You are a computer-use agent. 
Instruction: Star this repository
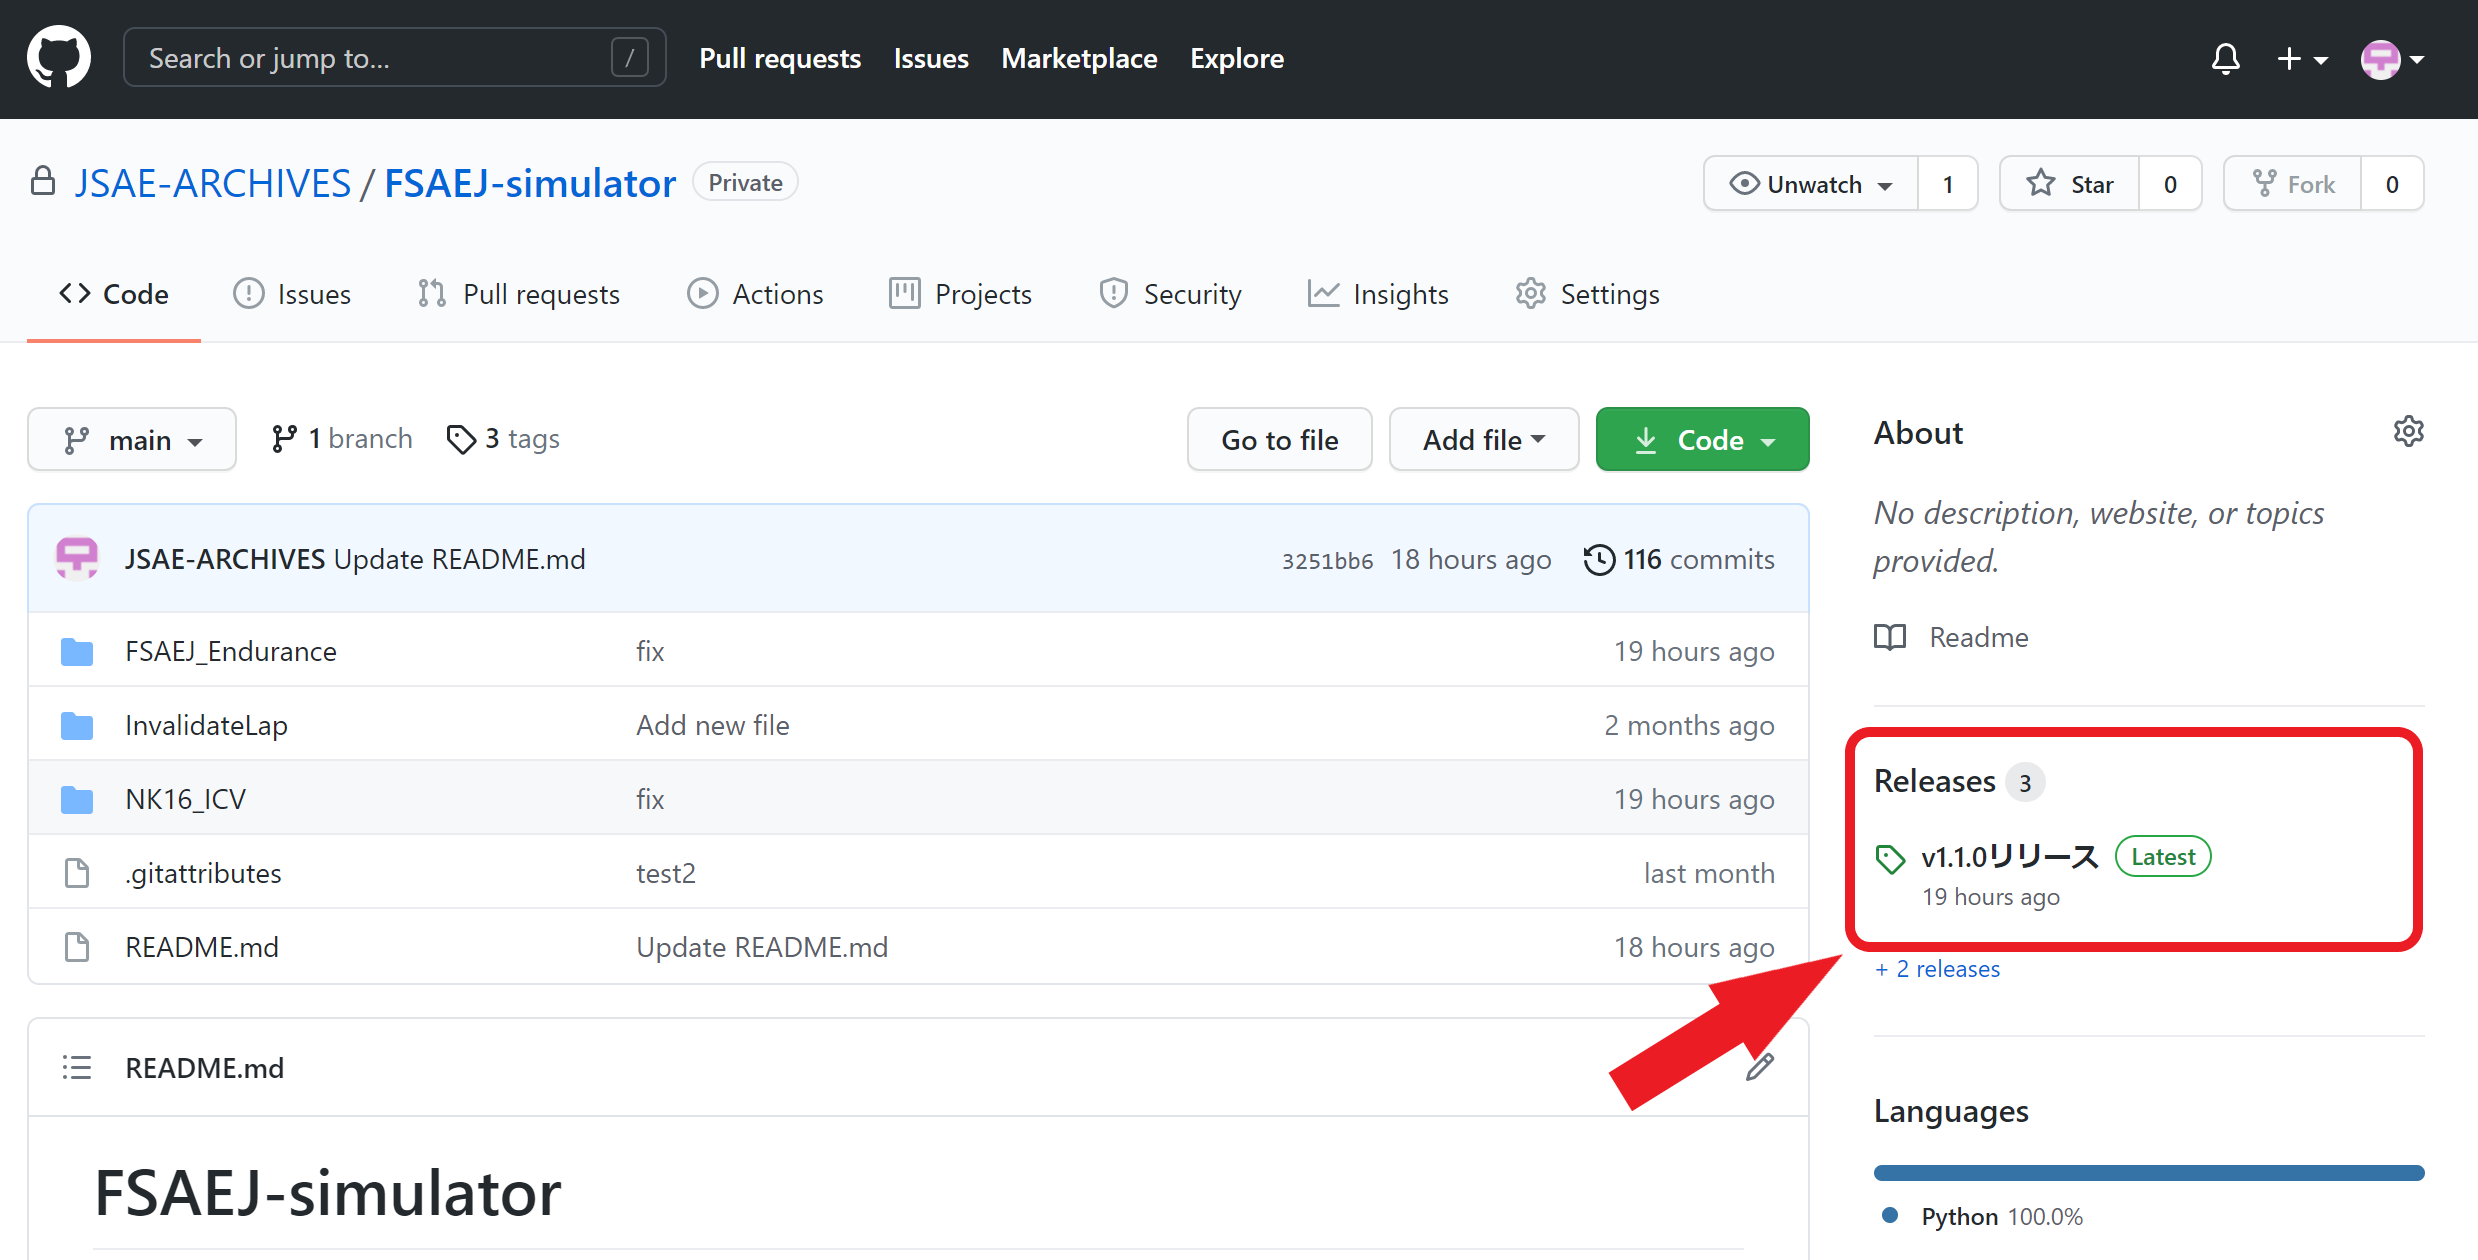click(x=2069, y=184)
